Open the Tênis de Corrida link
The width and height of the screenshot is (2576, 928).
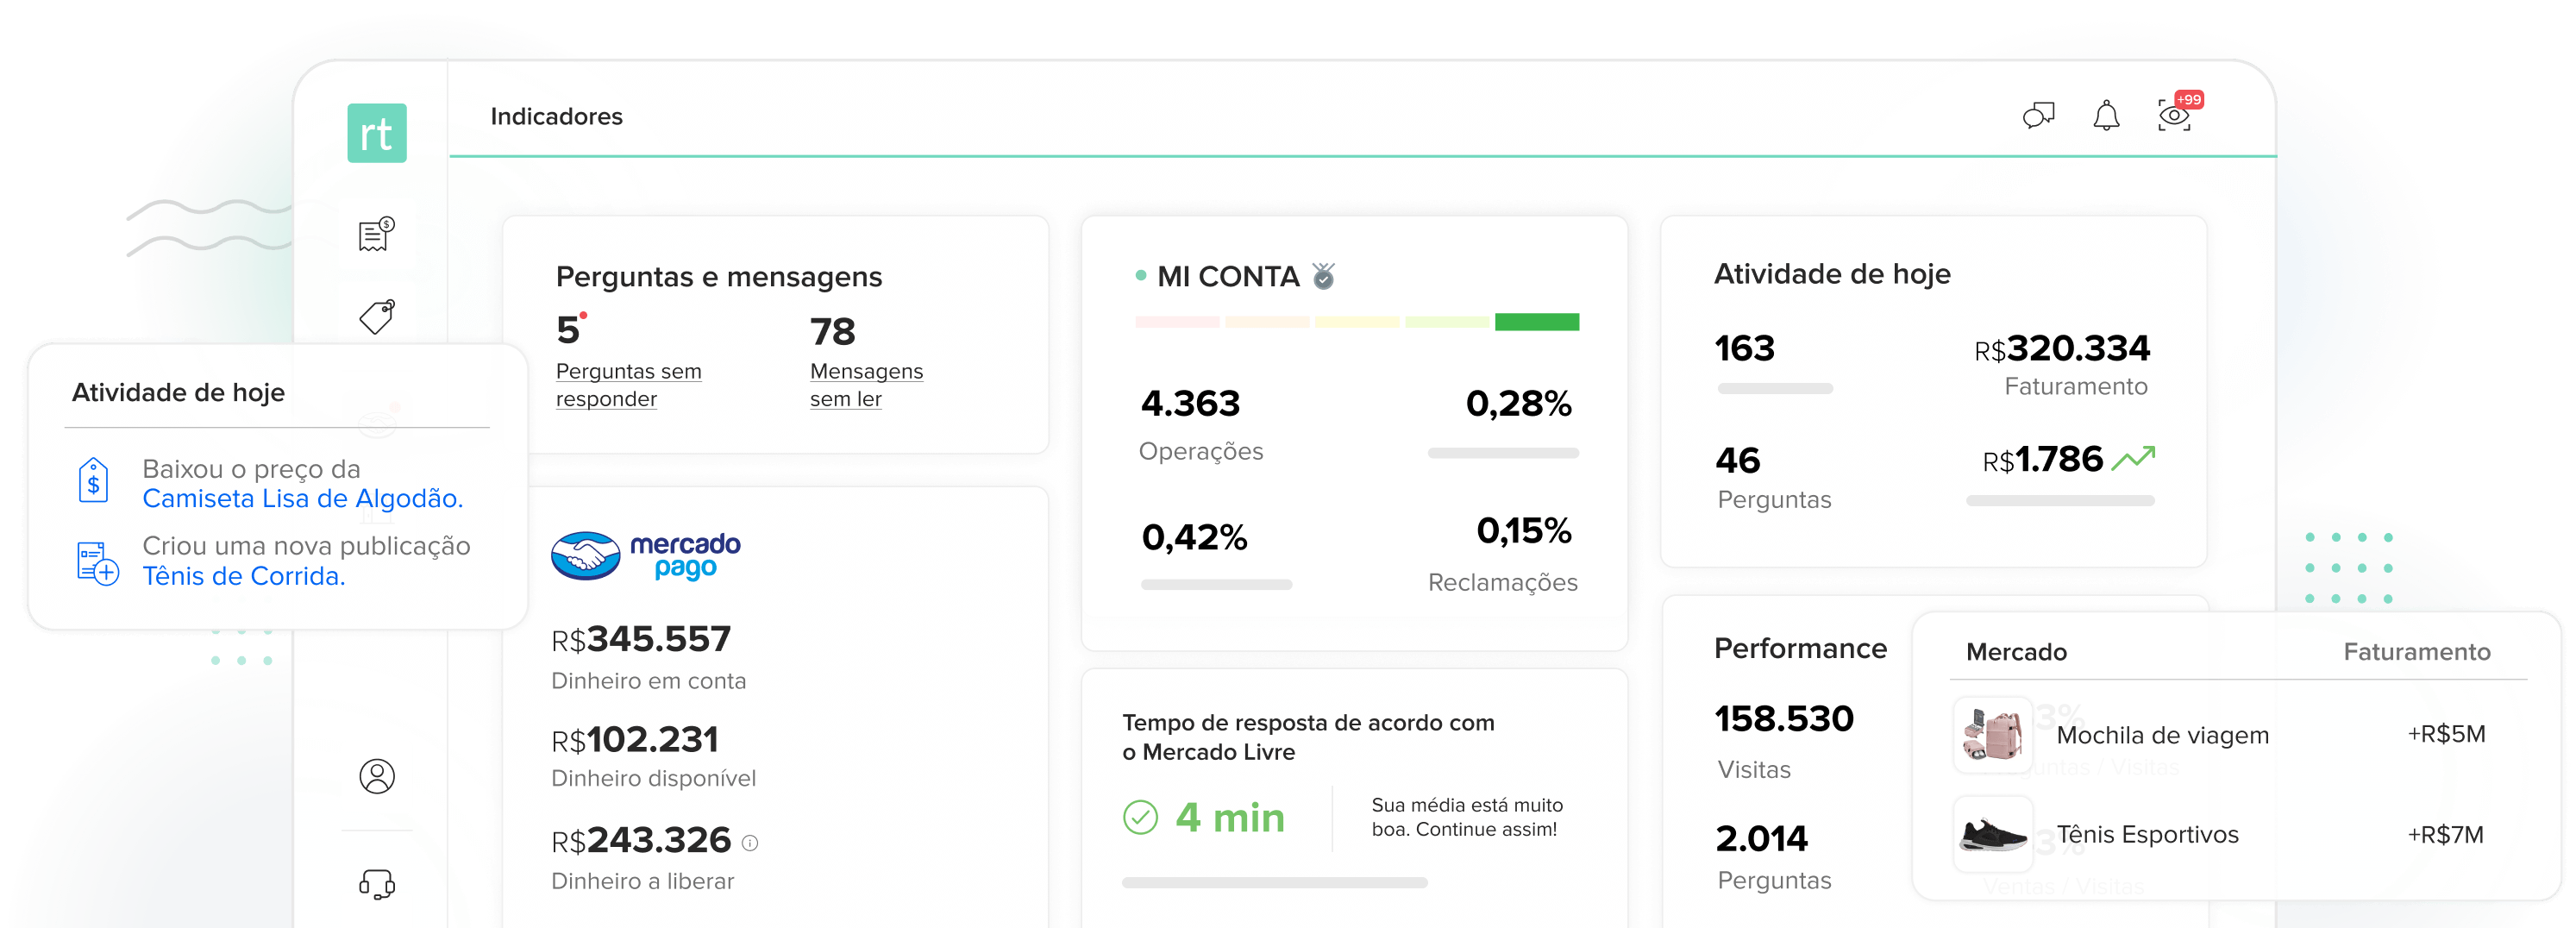[x=243, y=576]
